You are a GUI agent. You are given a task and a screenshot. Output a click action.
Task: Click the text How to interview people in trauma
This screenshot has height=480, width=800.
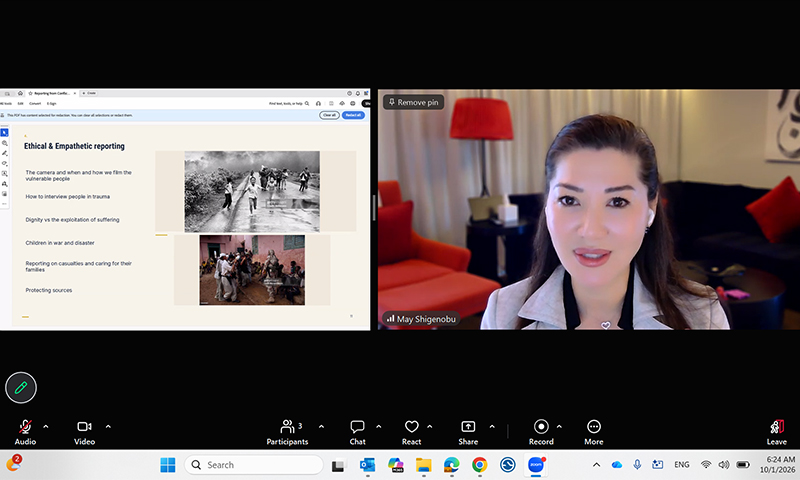click(x=68, y=196)
